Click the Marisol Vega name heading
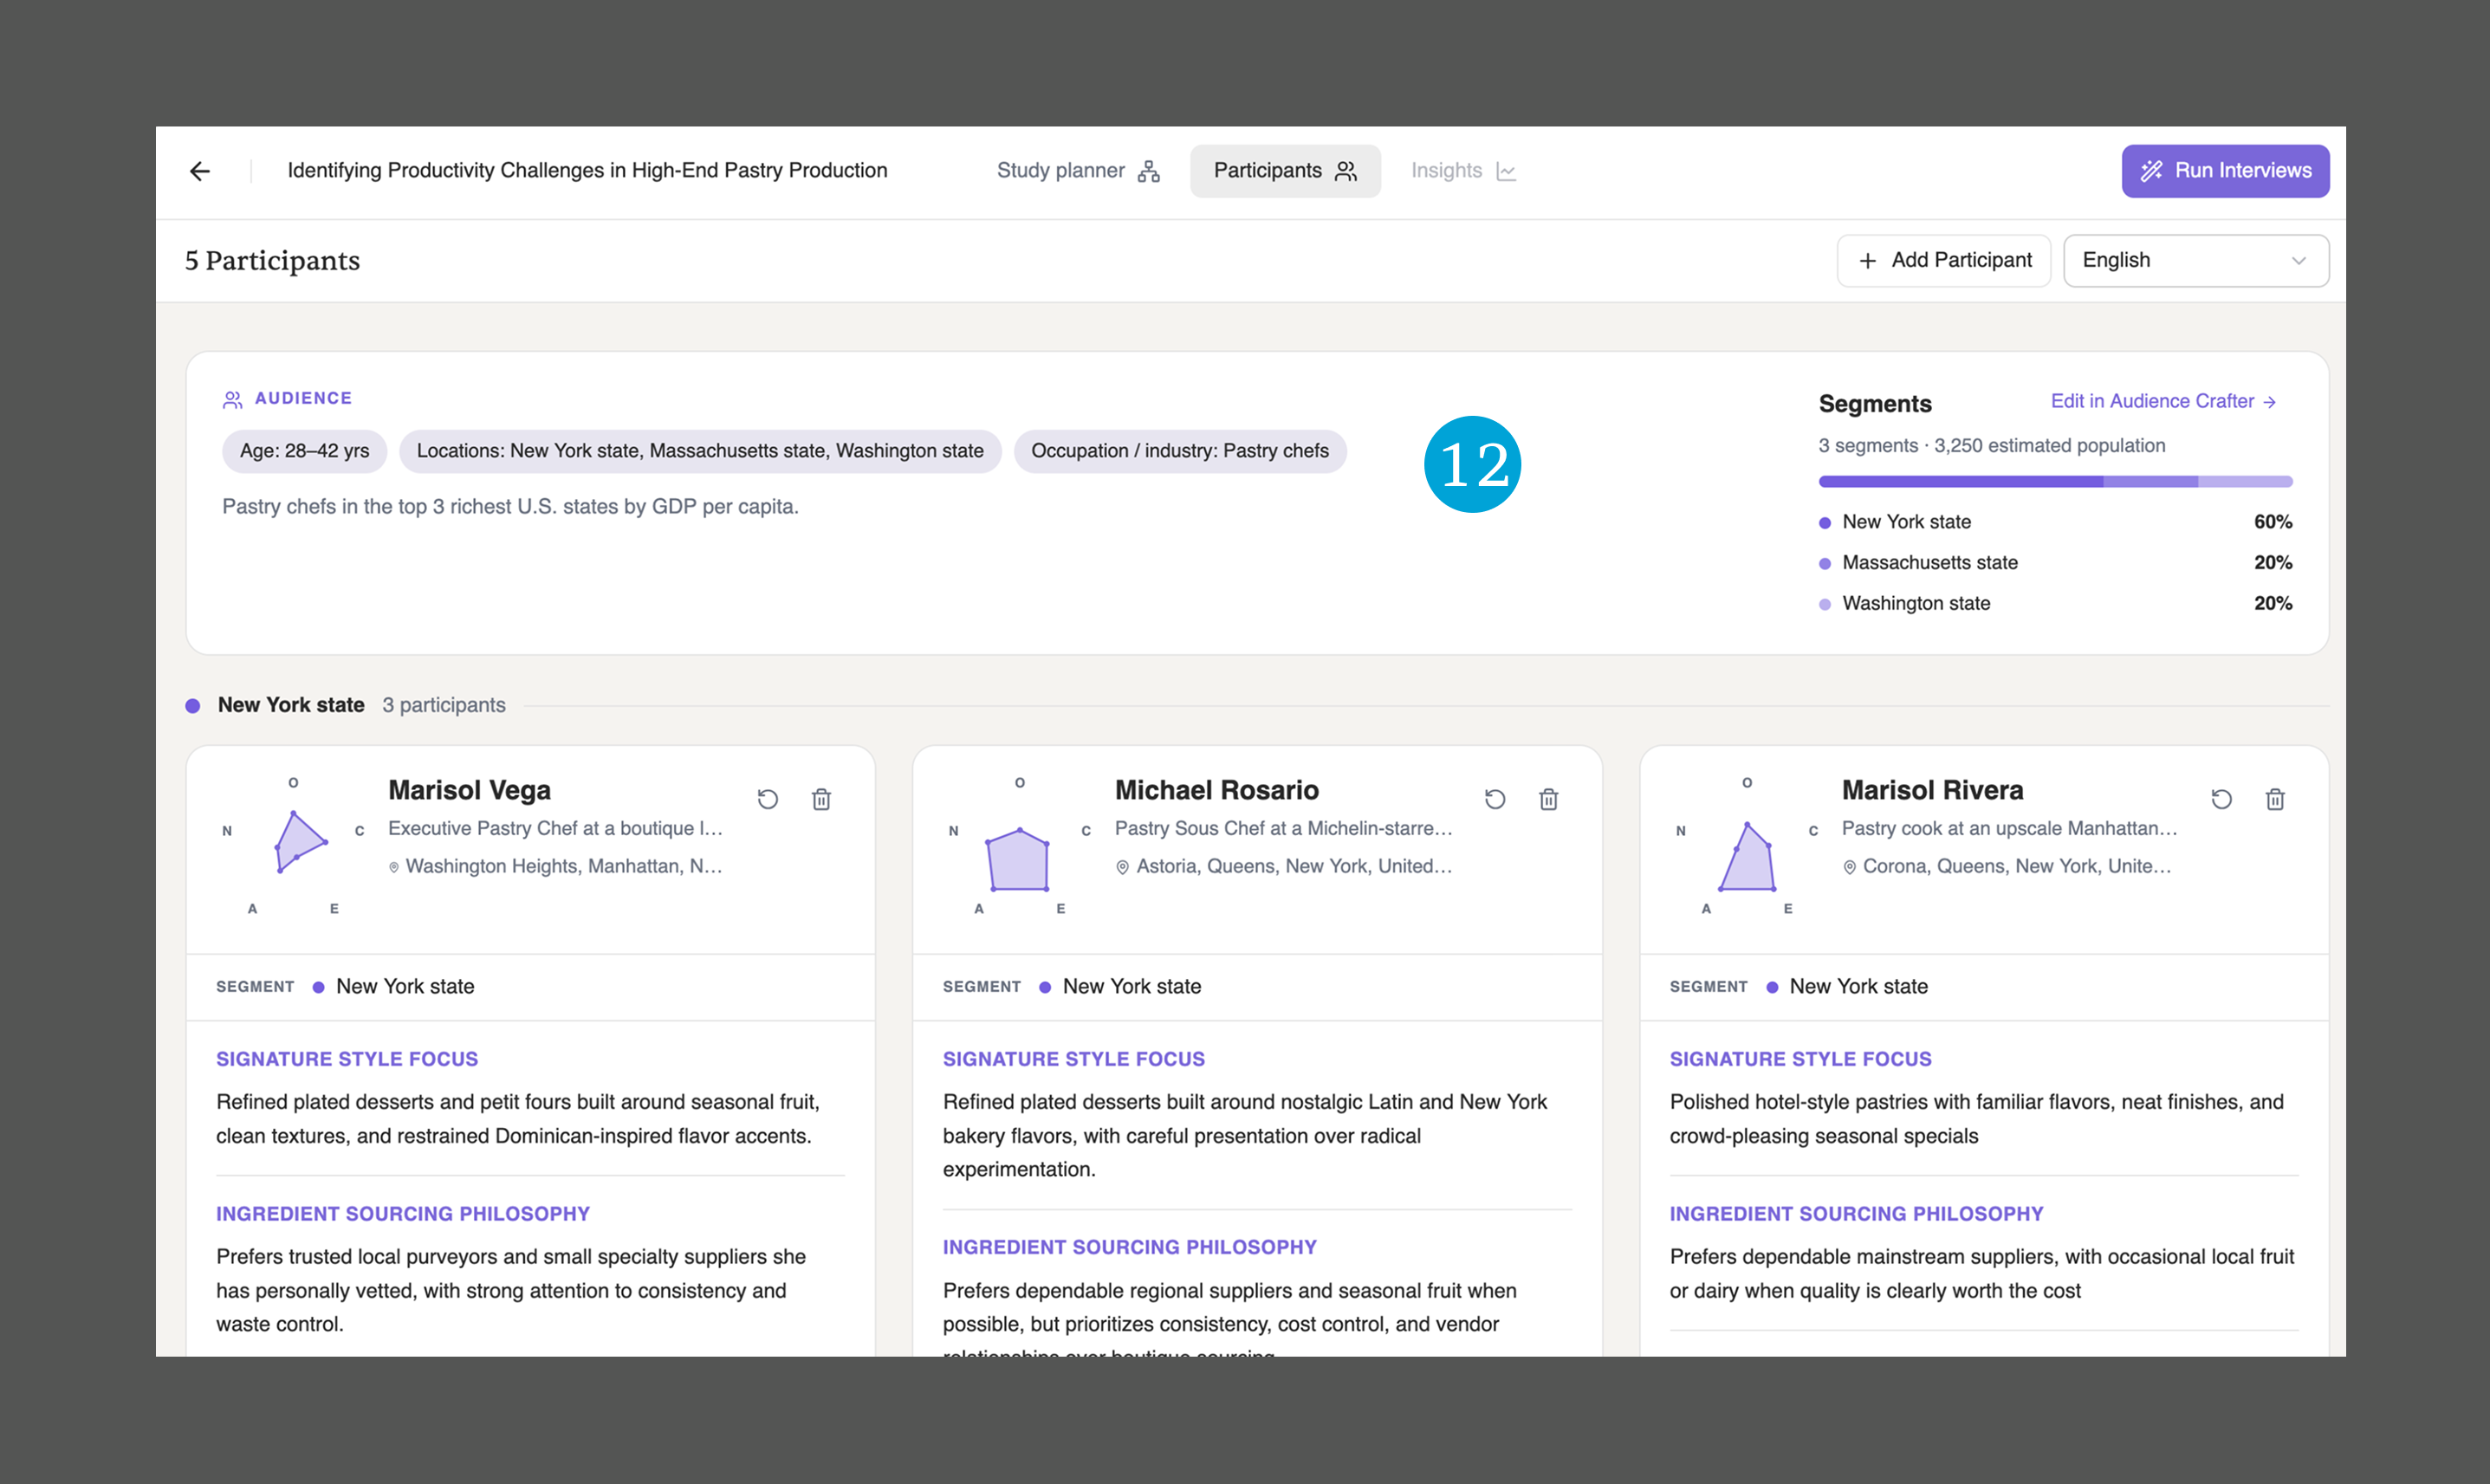2490x1484 pixels. (469, 790)
